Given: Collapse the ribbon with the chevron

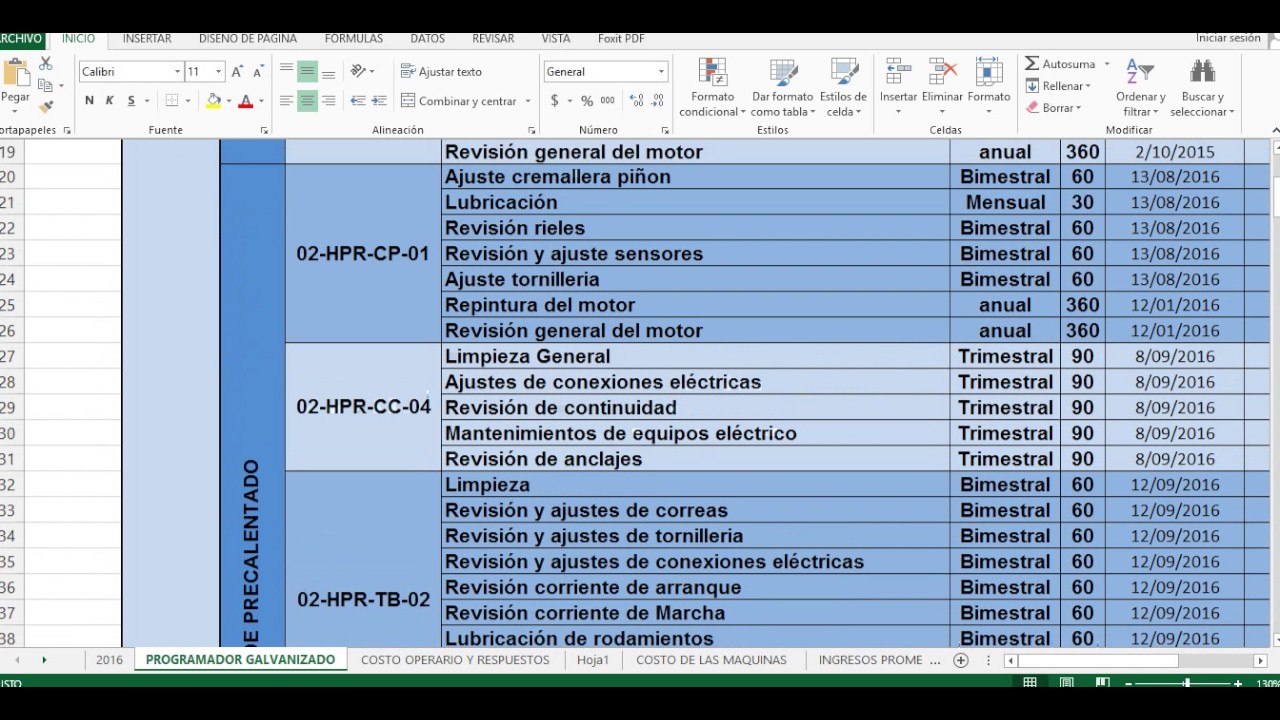Looking at the screenshot, I should pyautogui.click(x=1275, y=131).
